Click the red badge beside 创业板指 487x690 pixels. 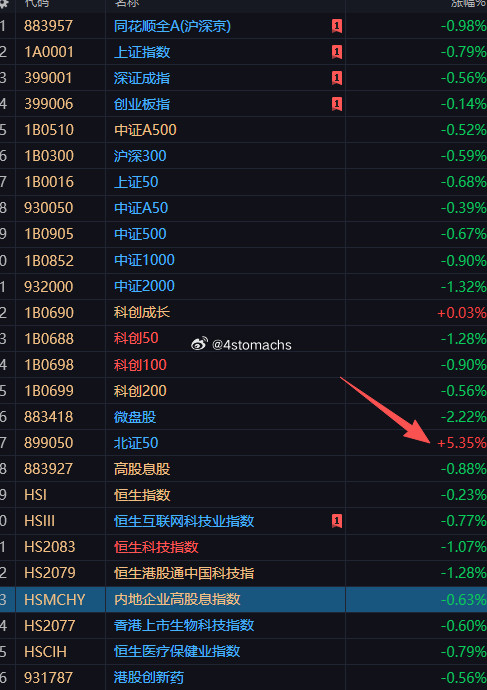click(x=337, y=104)
